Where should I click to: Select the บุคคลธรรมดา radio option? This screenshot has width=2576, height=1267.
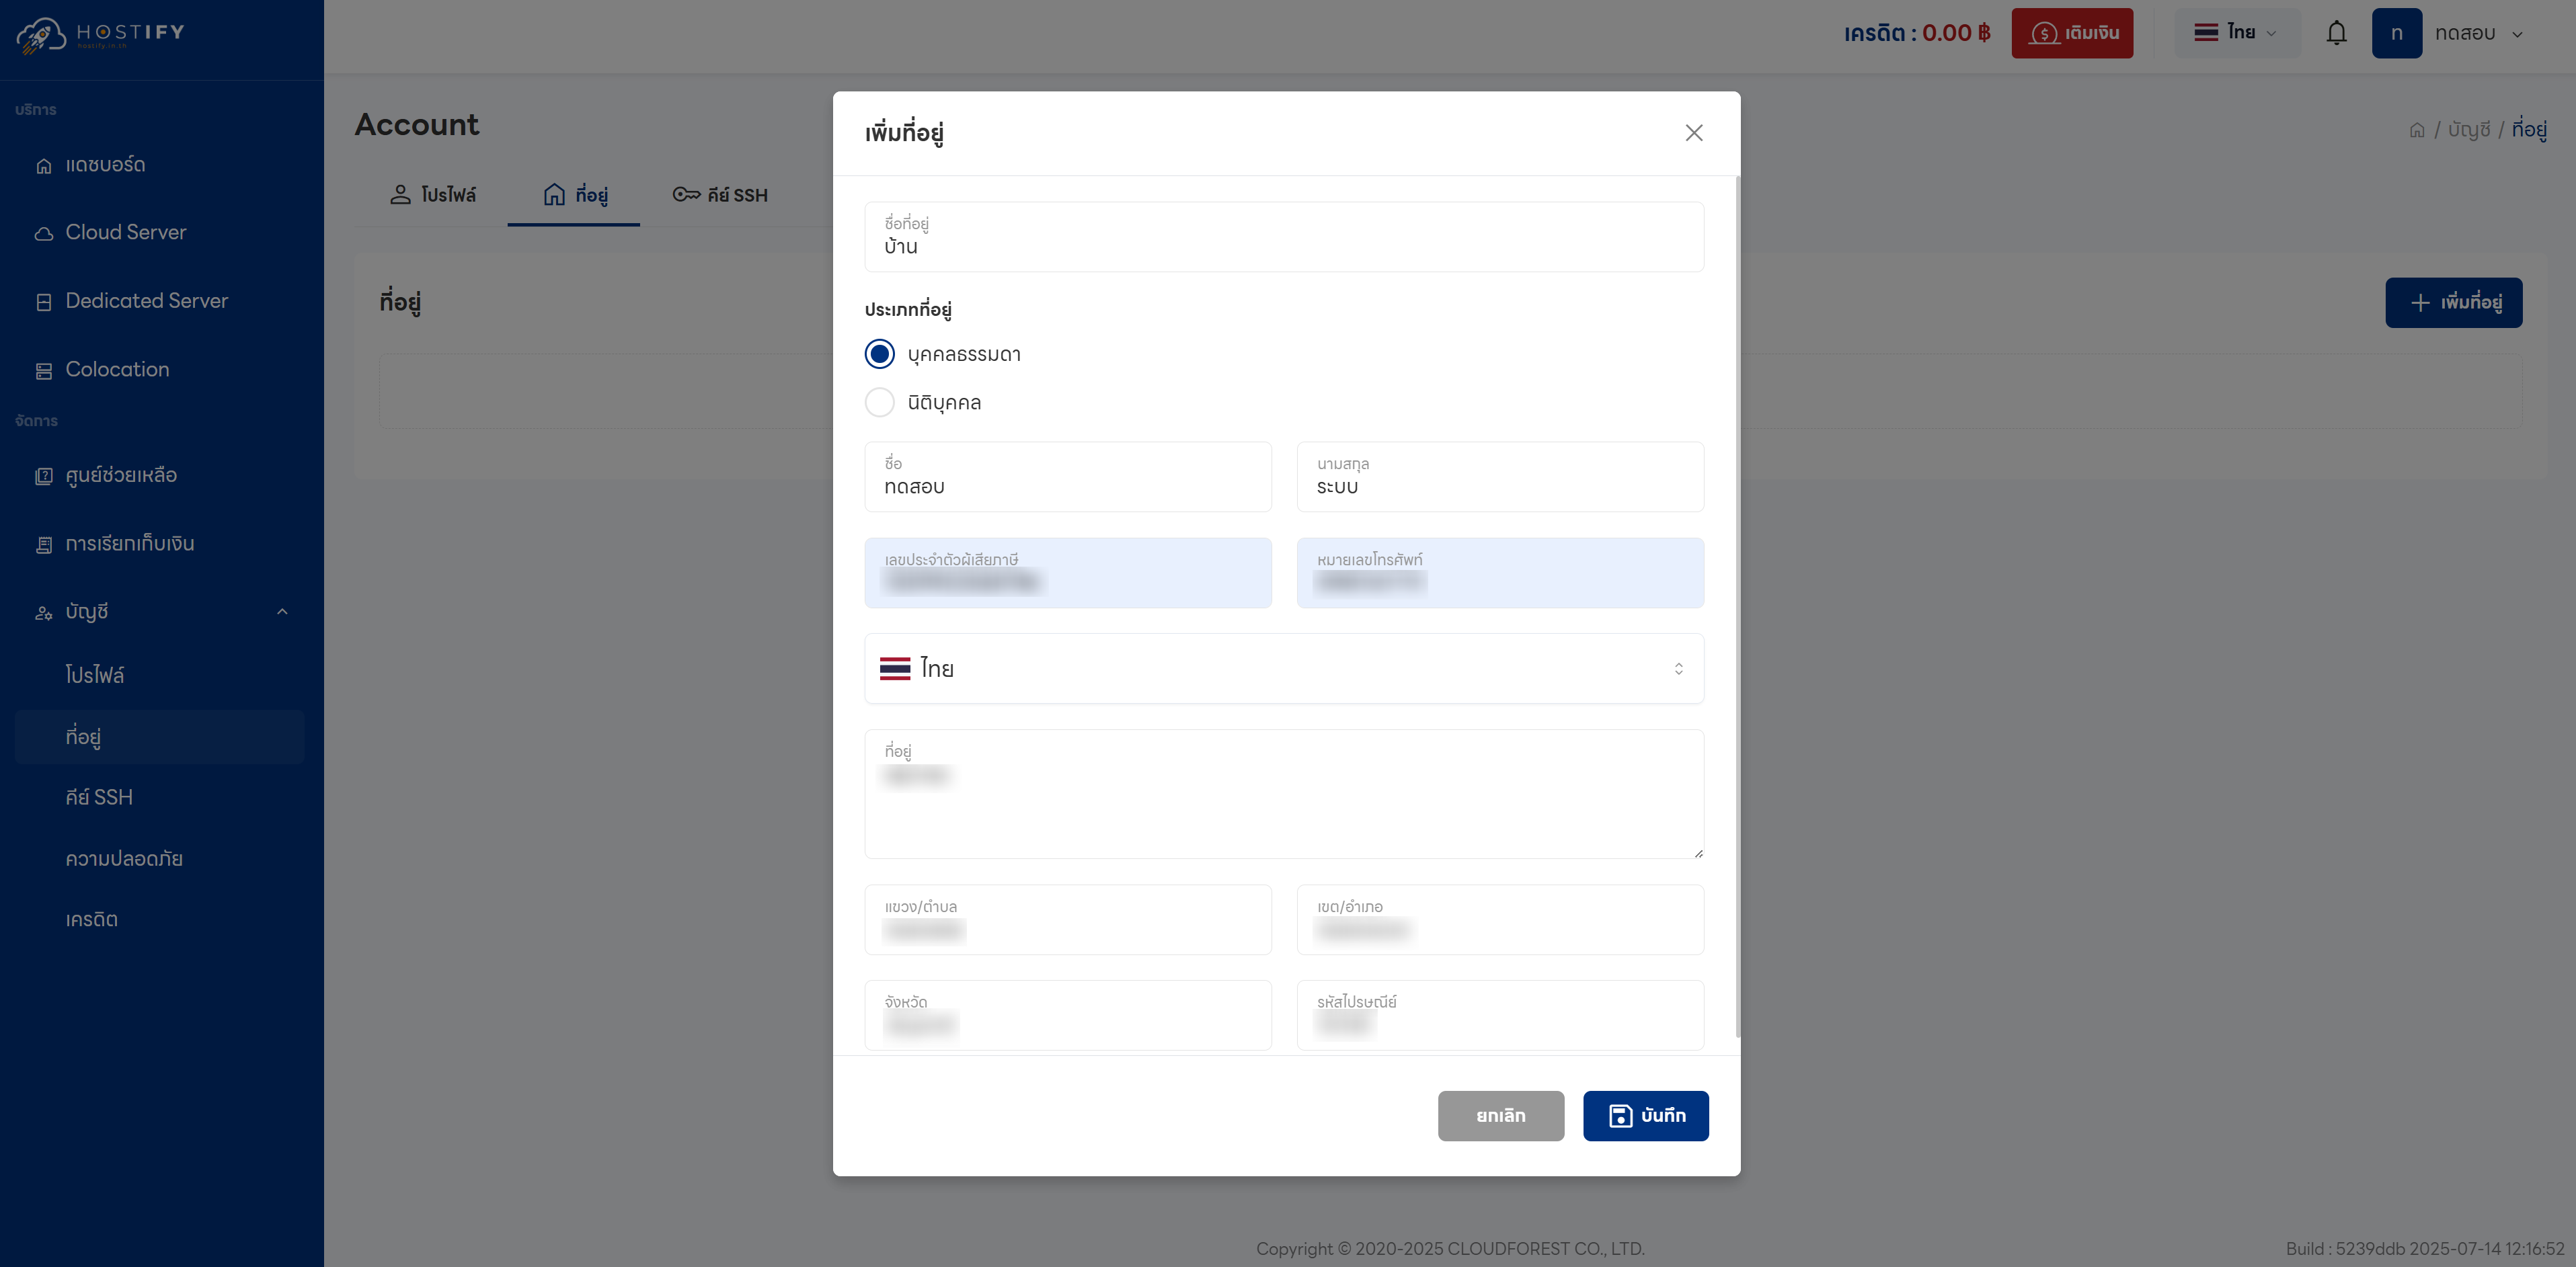pos(880,354)
